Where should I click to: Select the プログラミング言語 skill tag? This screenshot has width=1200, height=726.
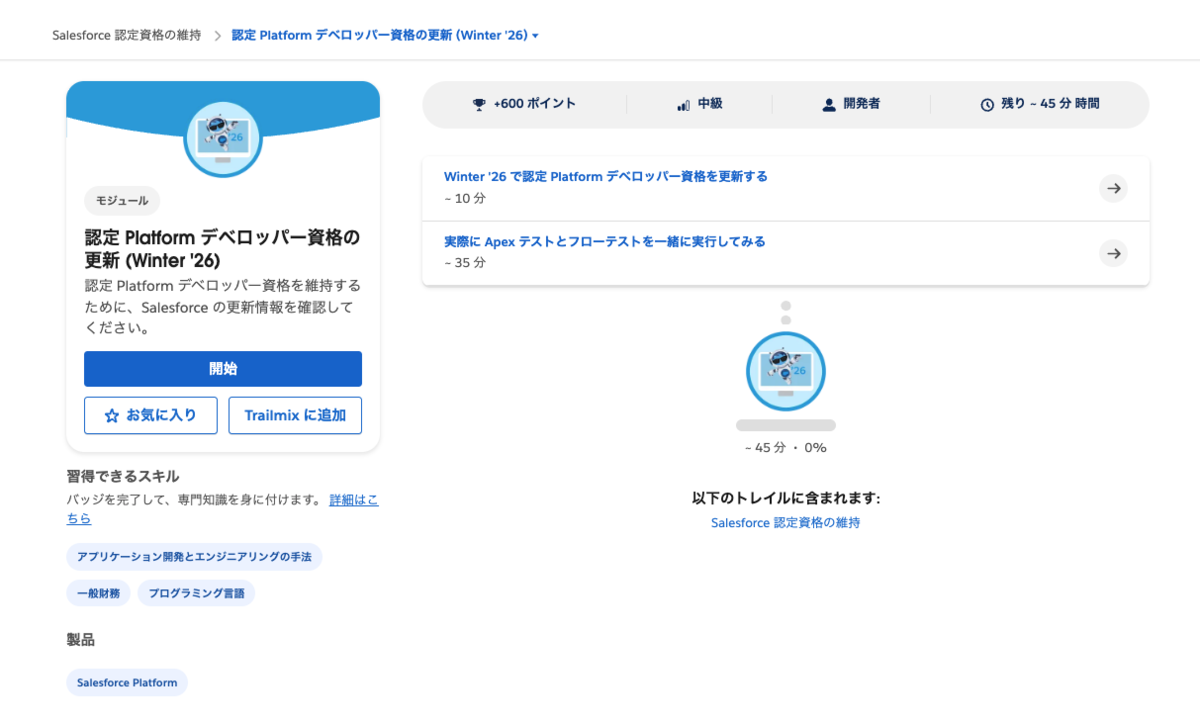[196, 593]
